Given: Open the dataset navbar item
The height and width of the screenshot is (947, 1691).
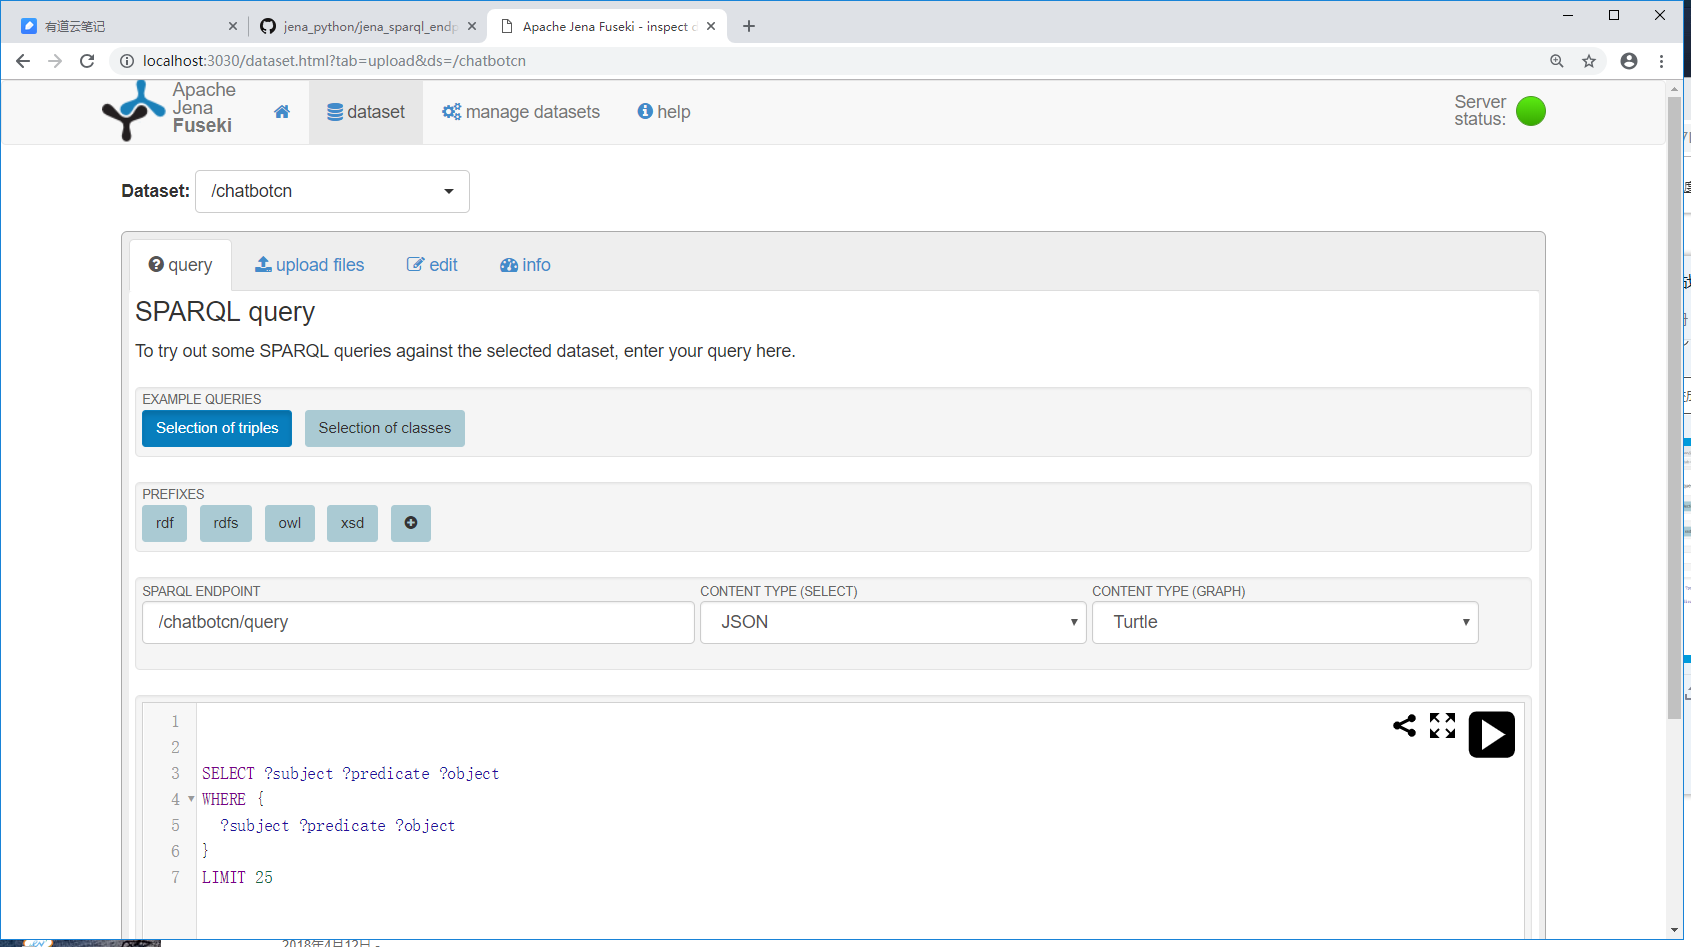Looking at the screenshot, I should click(x=366, y=112).
